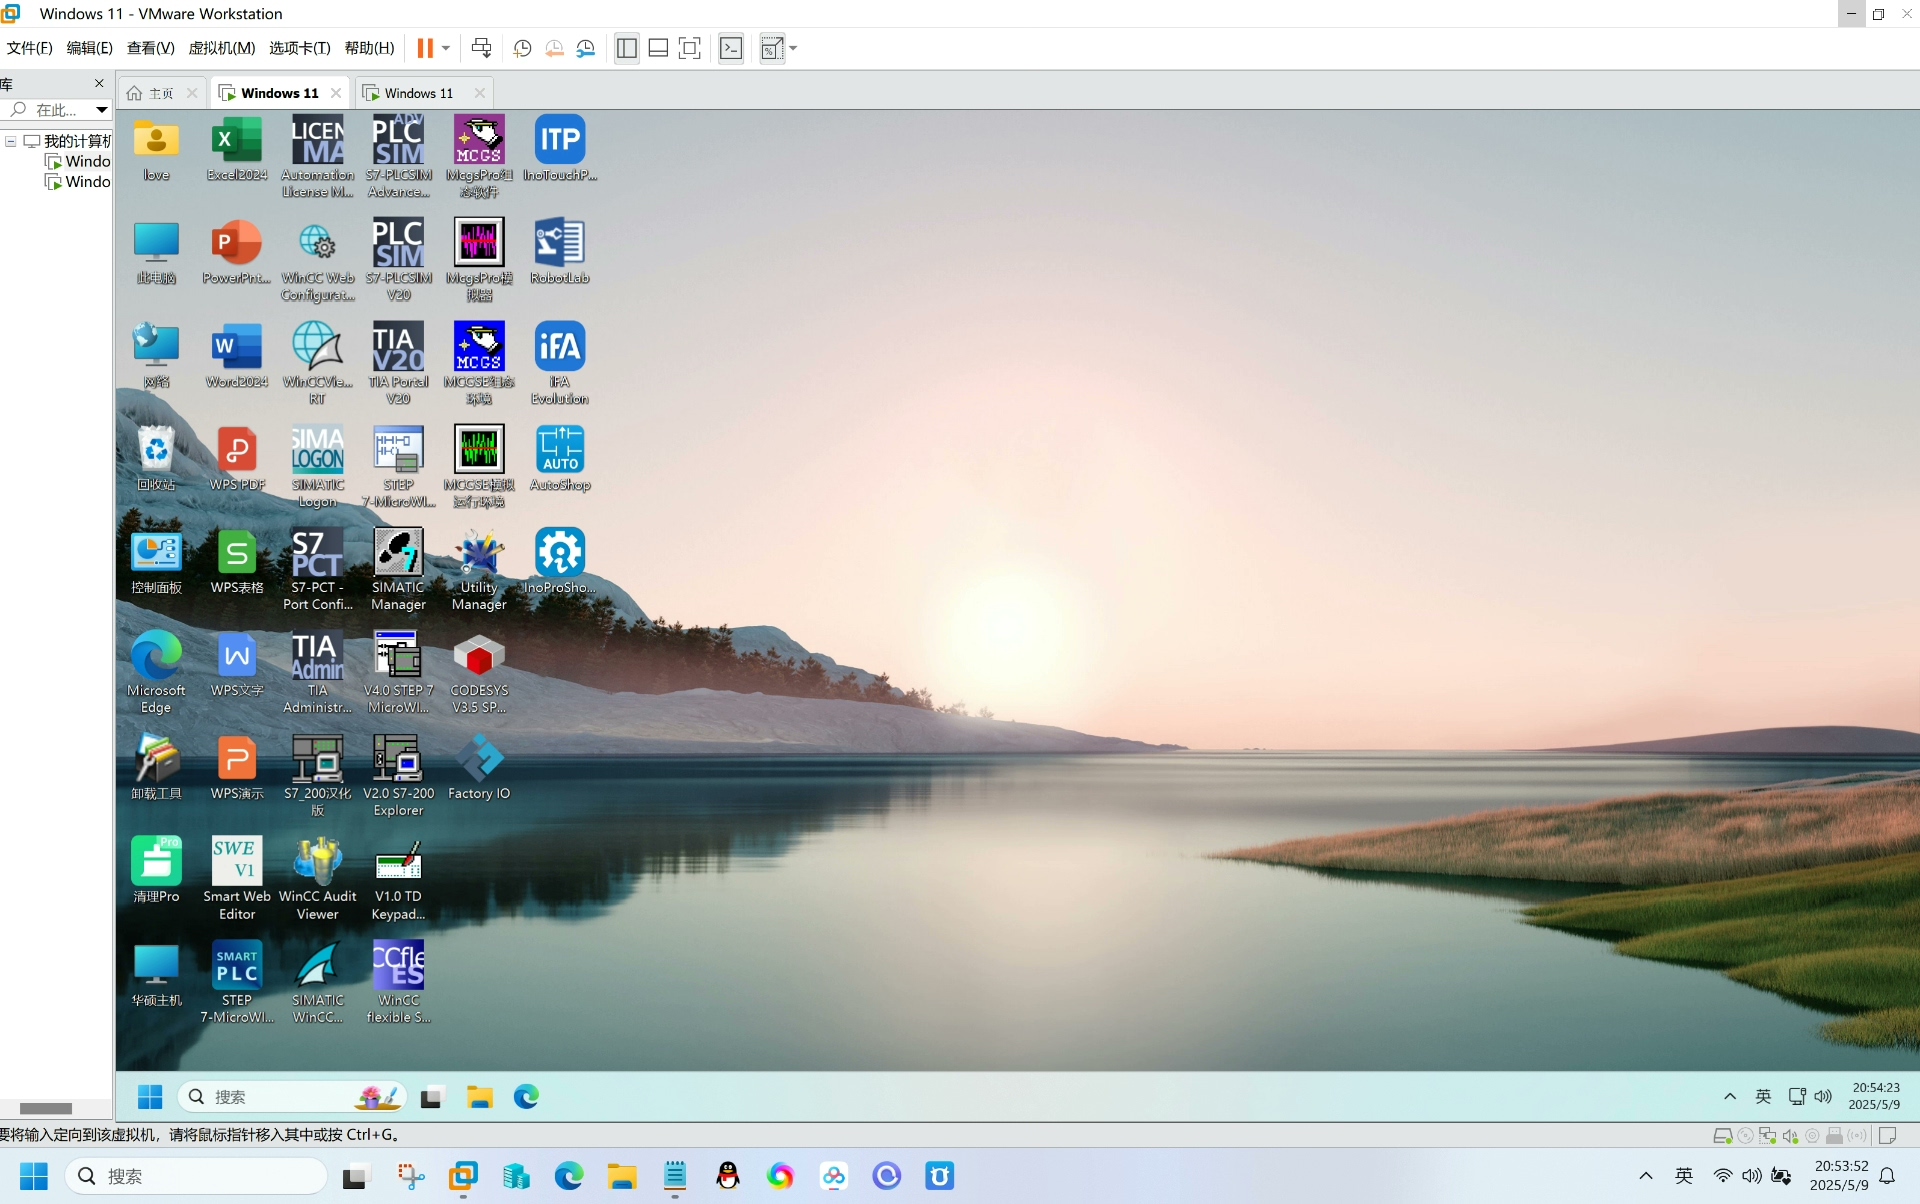1920x1204 pixels.
Task: Select the AutoShop desktop icon
Action: click(559, 458)
